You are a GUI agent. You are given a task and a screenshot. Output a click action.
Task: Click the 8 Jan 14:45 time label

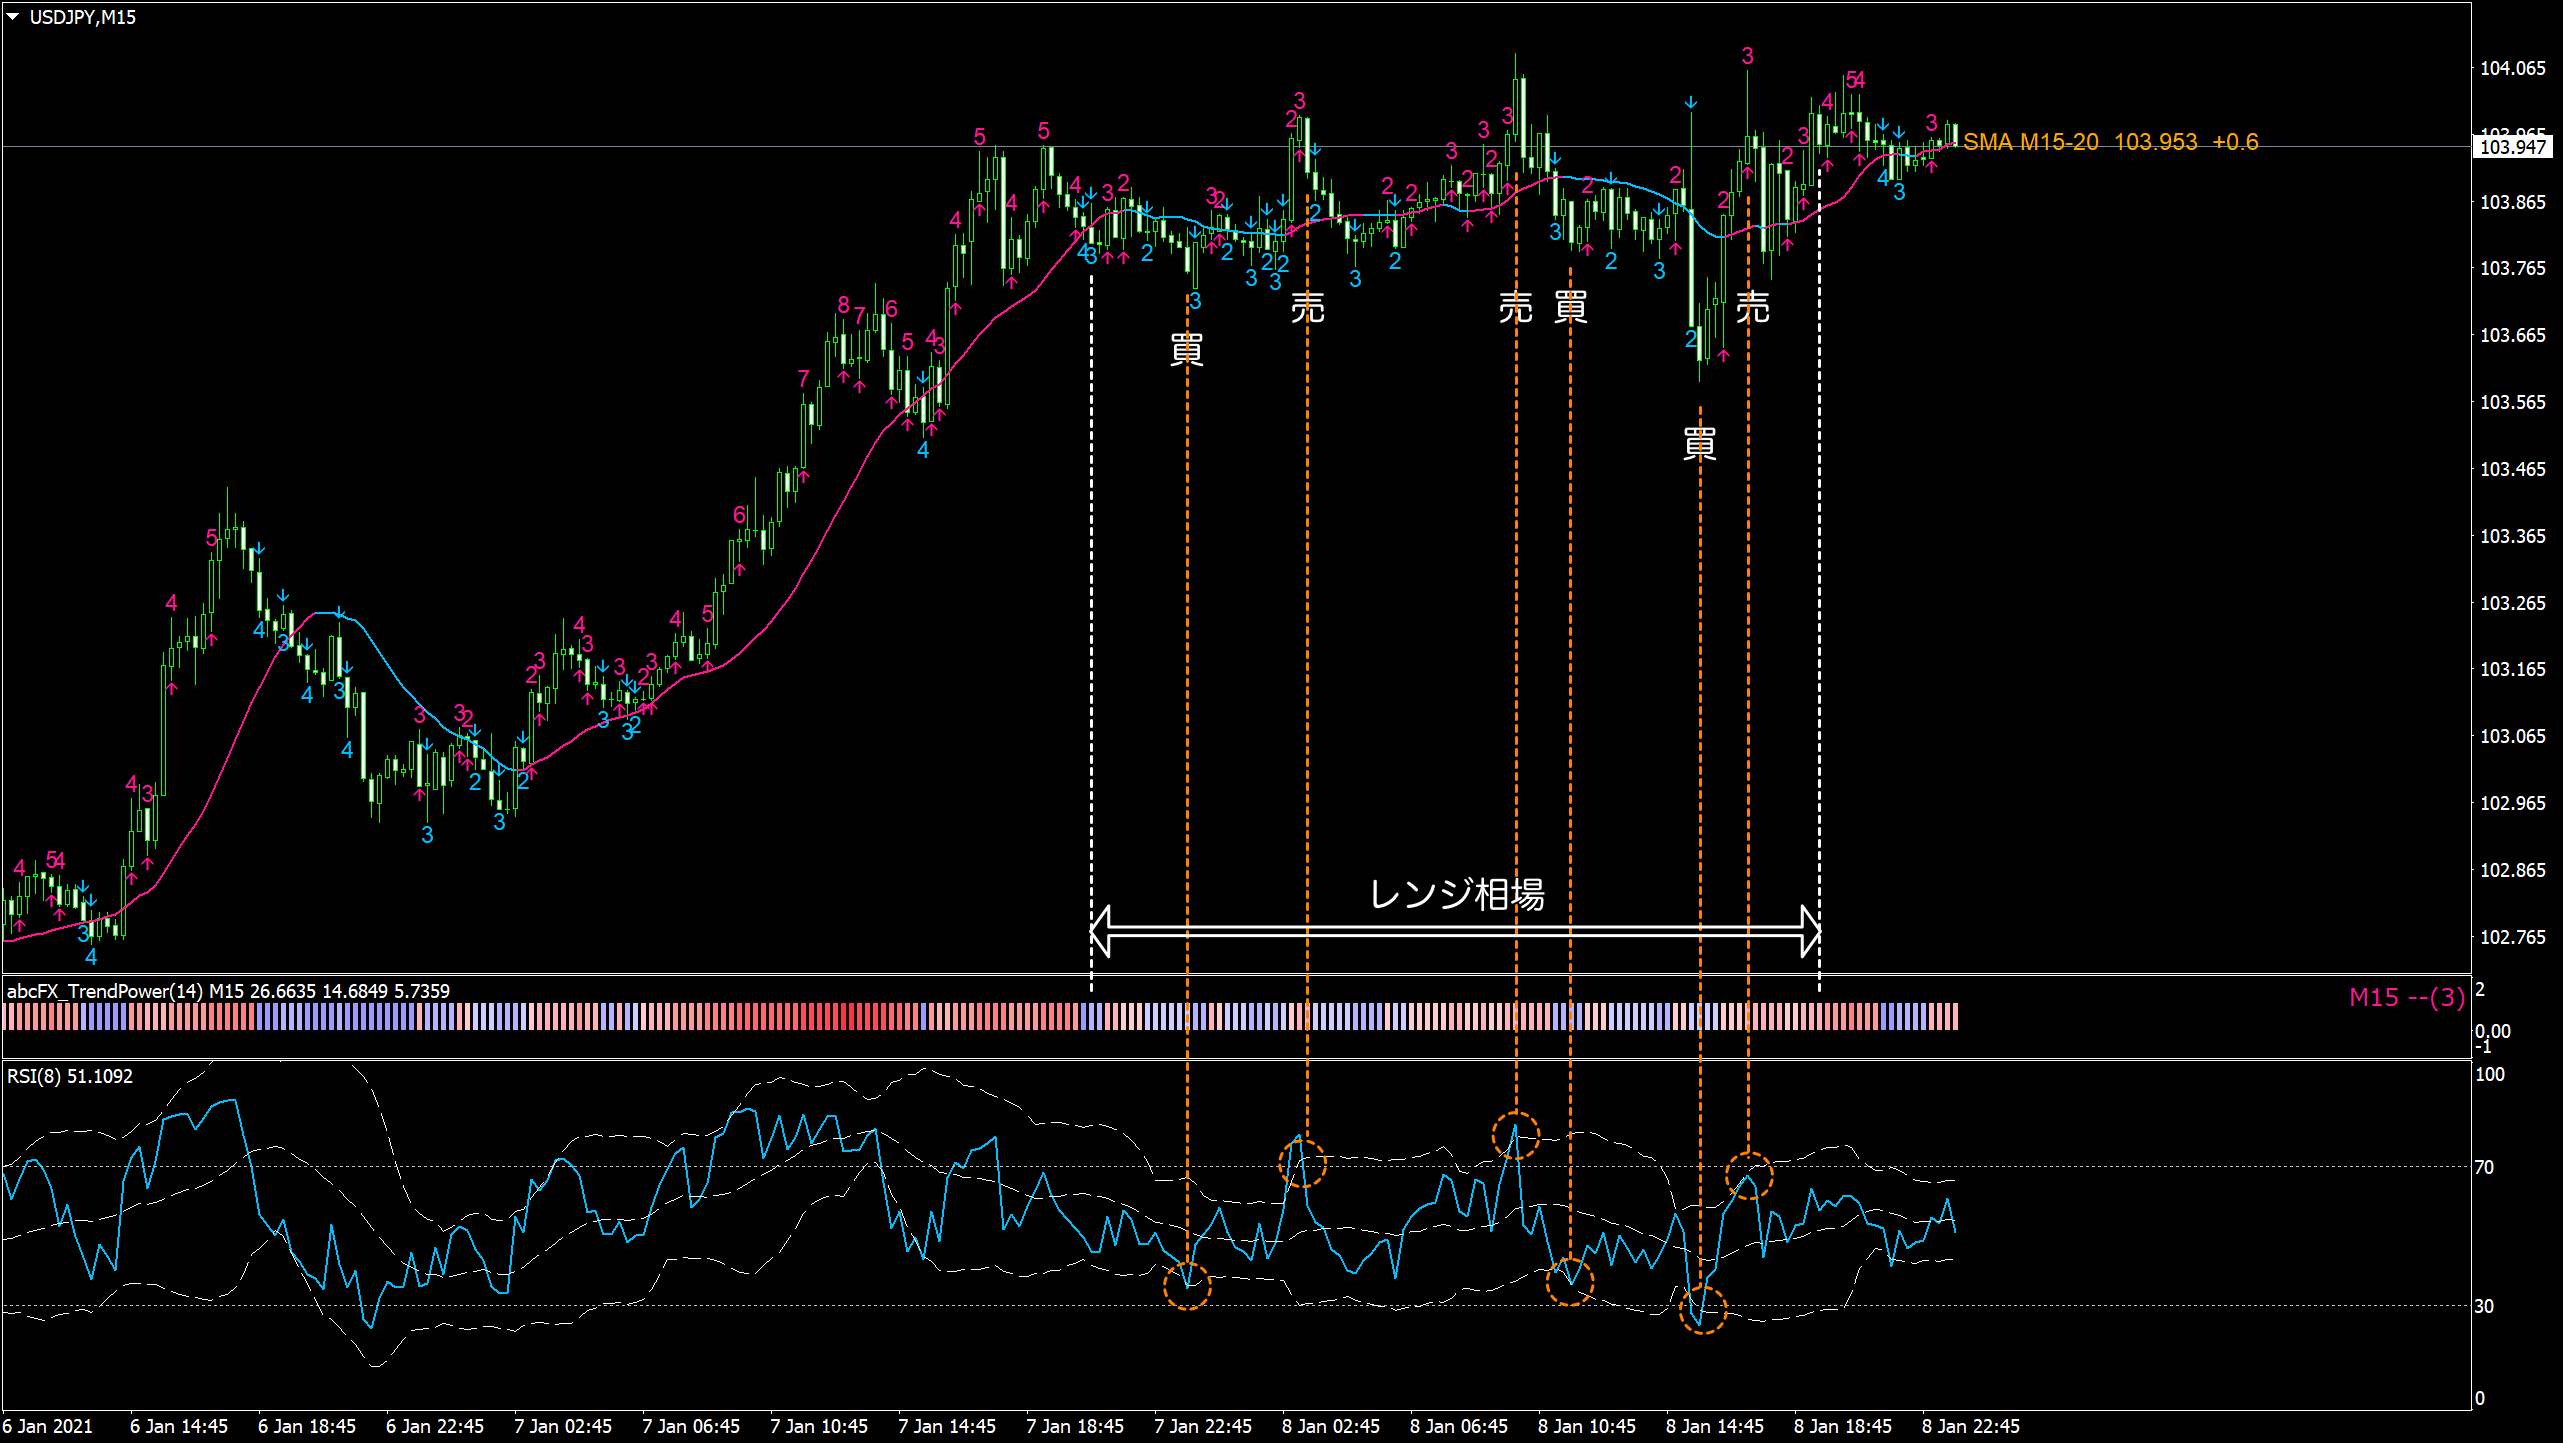1714,1426
